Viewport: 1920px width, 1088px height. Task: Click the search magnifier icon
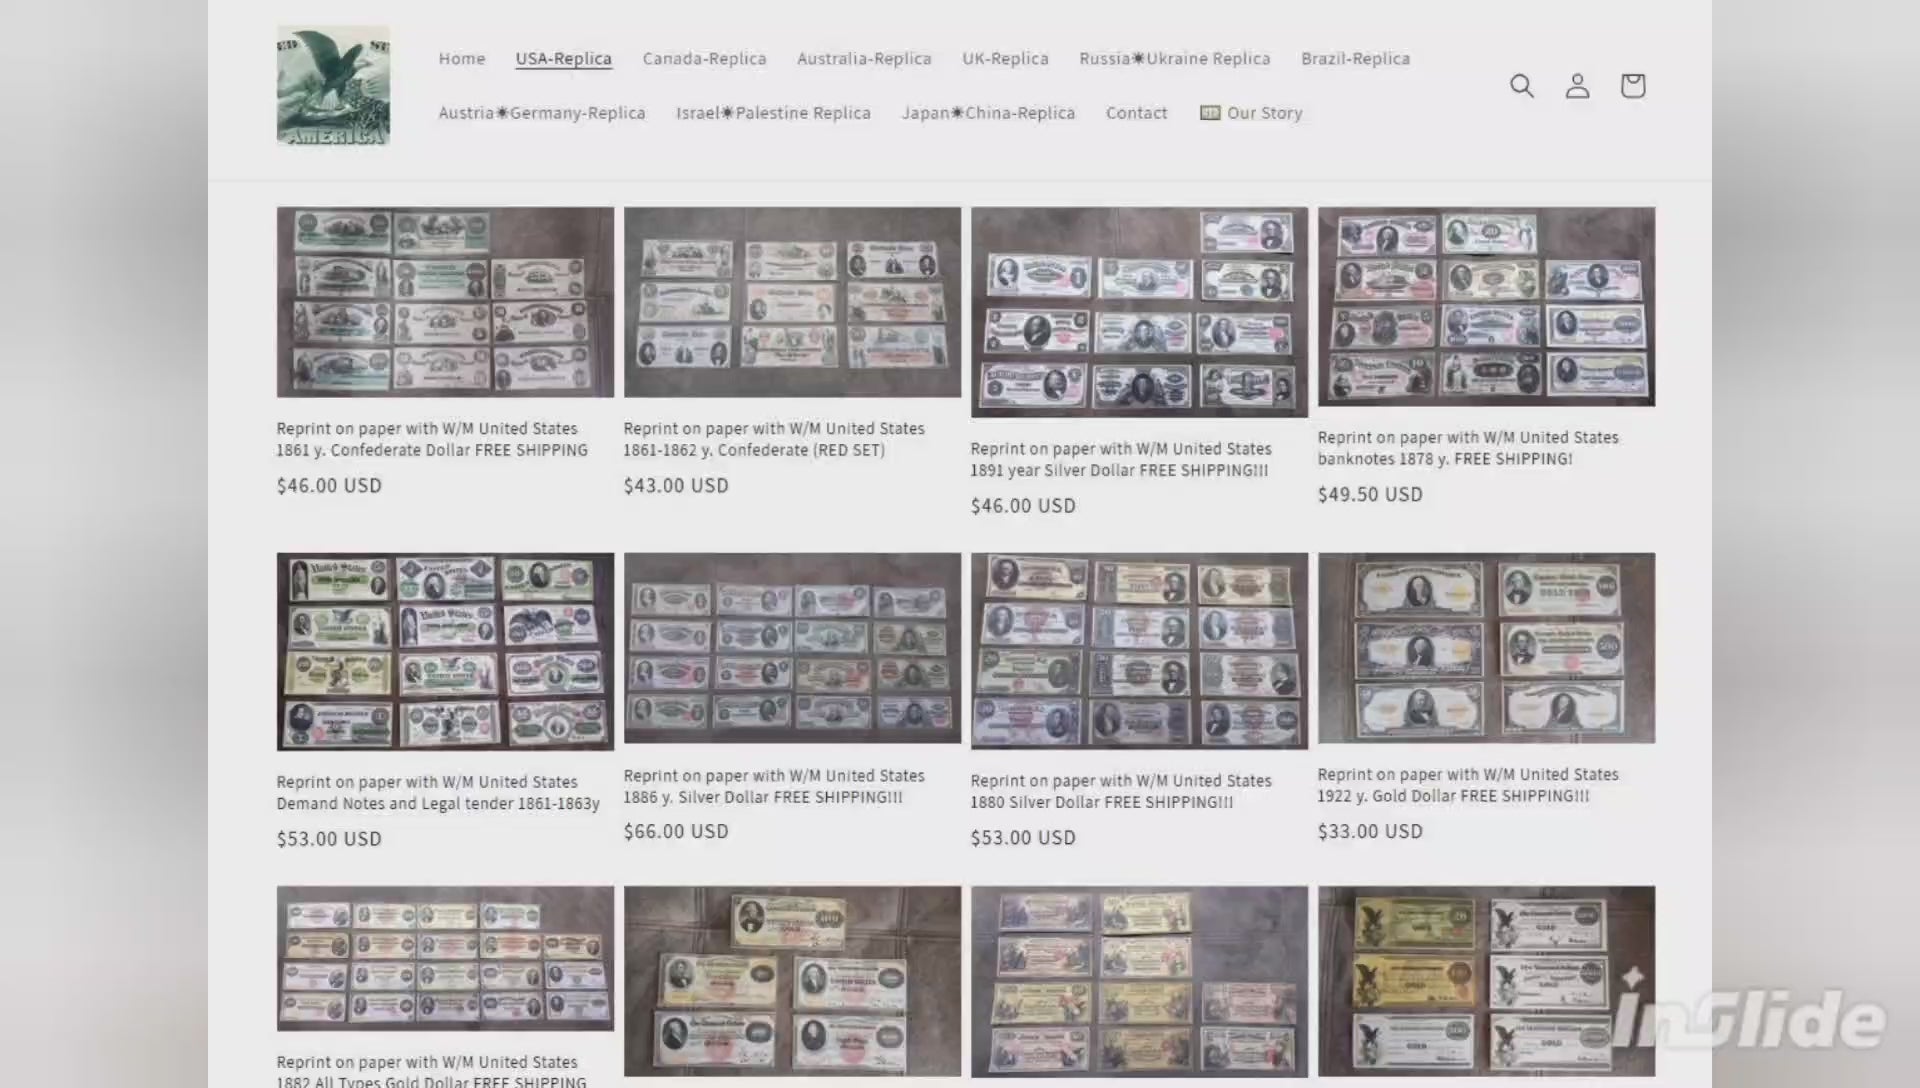[1521, 86]
